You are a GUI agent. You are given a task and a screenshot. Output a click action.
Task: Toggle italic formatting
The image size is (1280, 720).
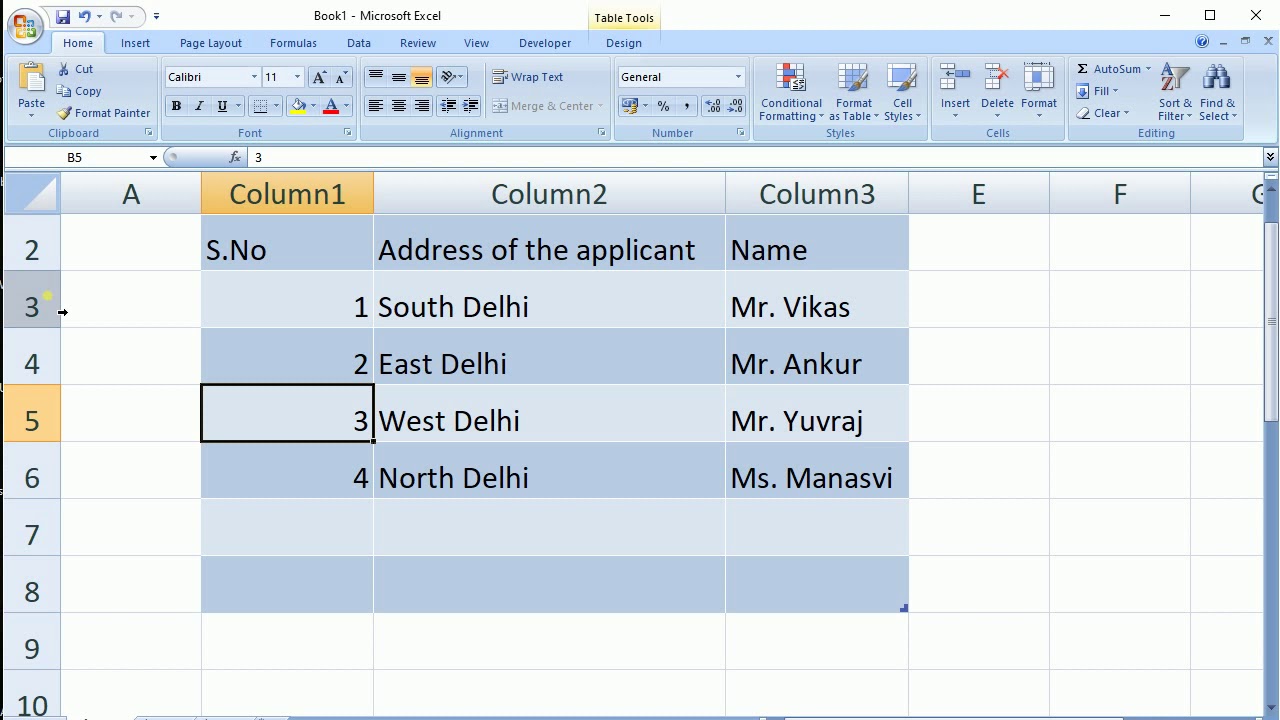click(199, 106)
